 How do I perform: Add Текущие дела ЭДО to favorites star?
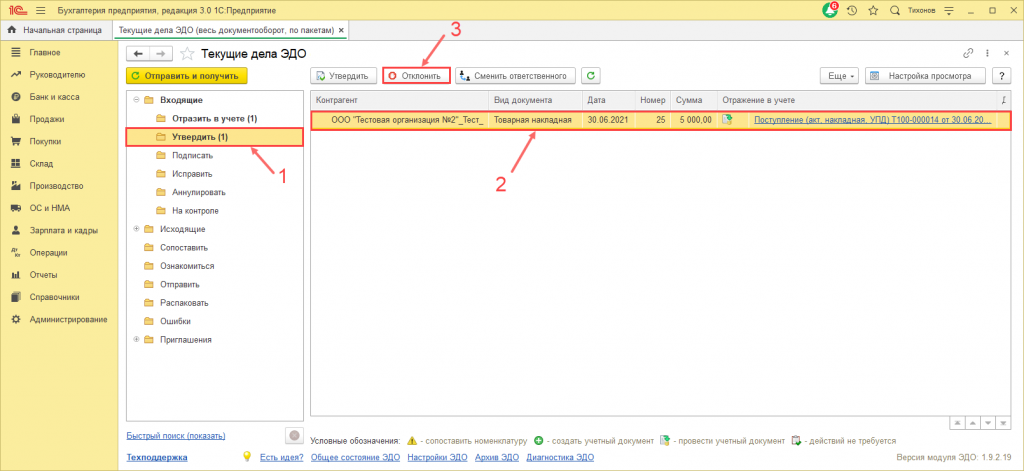(187, 54)
